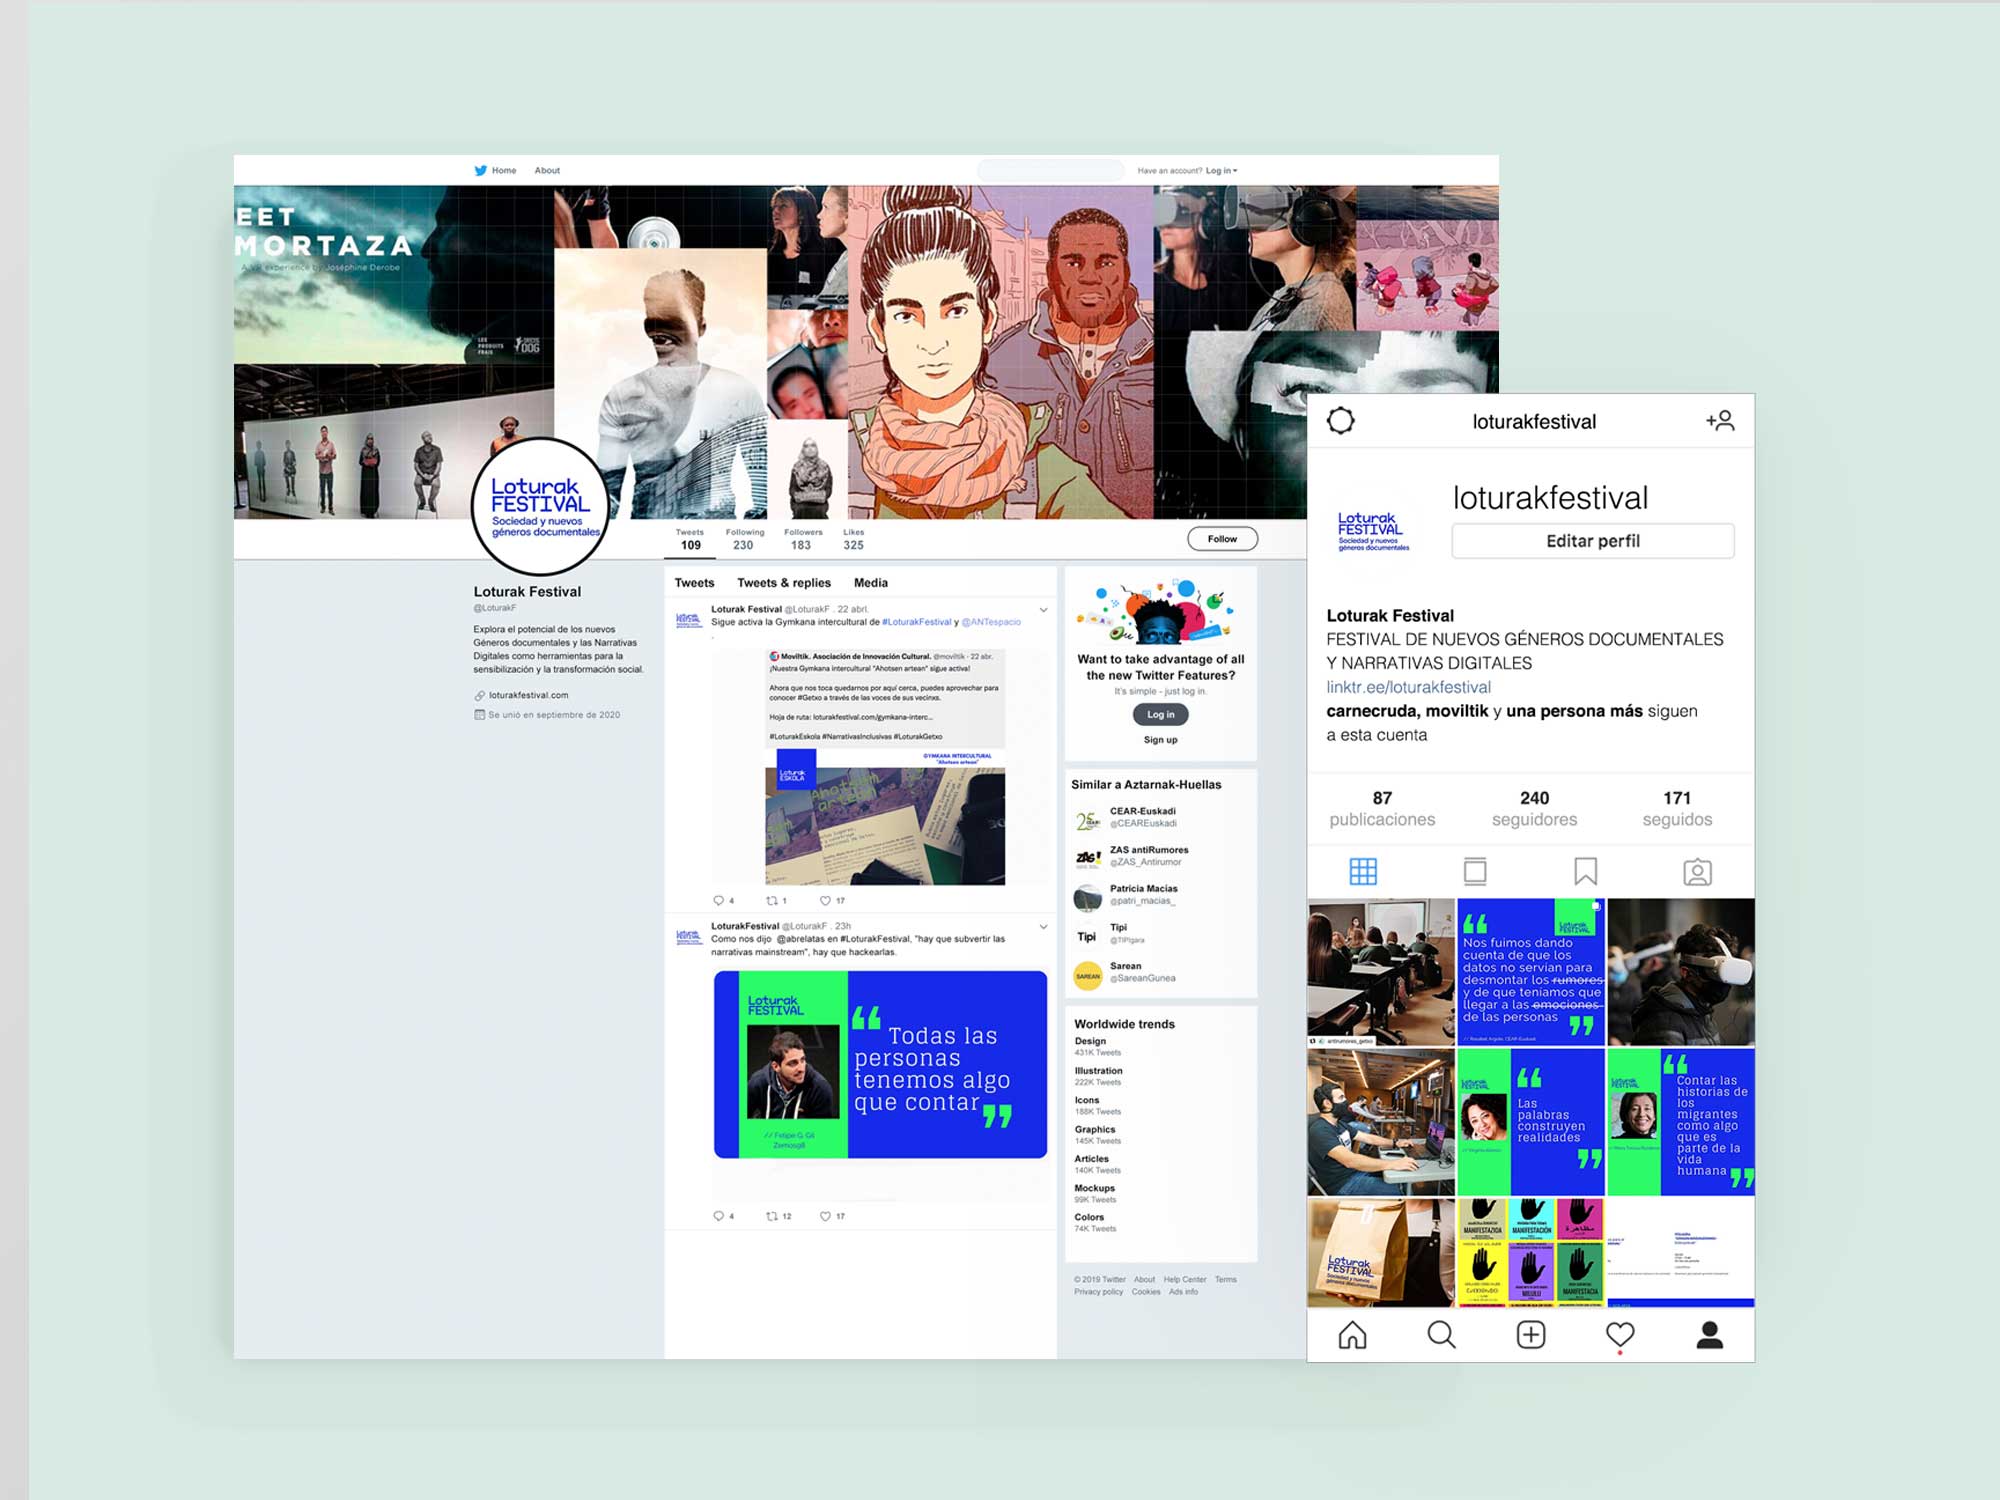Select the Likes 325 tab

pos(853,540)
